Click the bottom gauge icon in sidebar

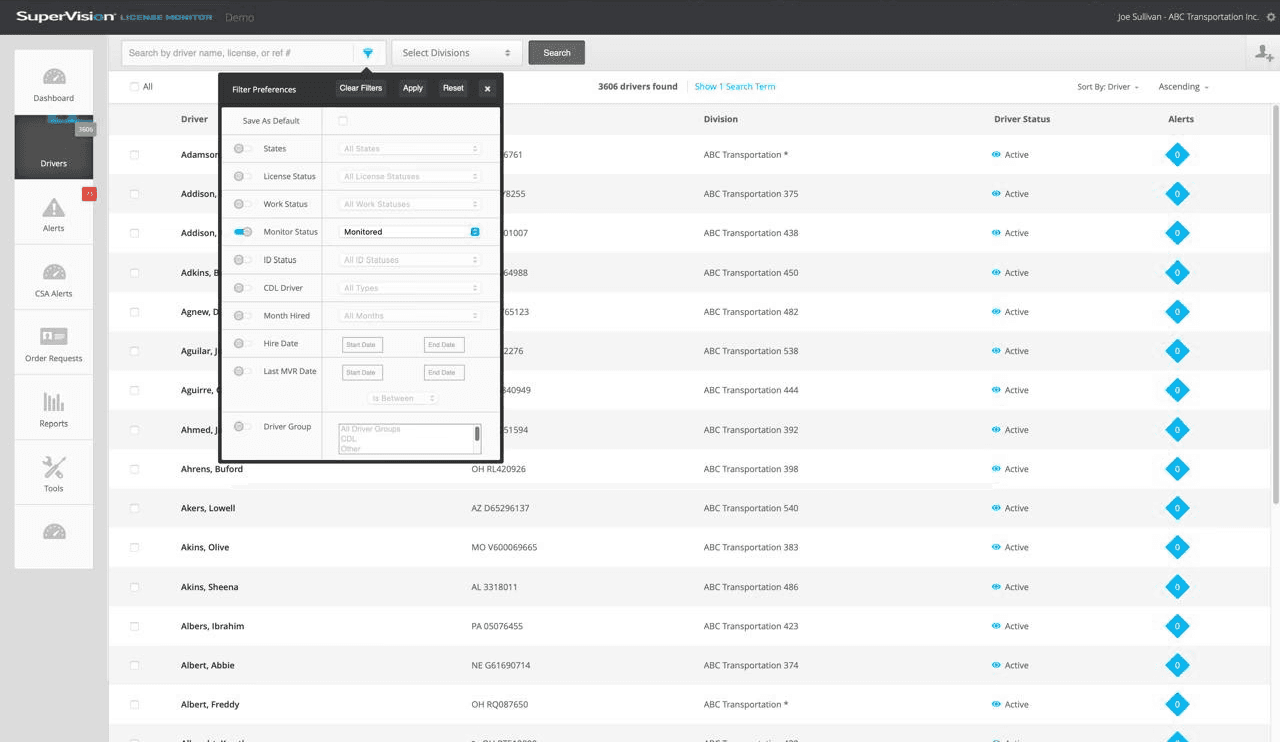point(54,532)
